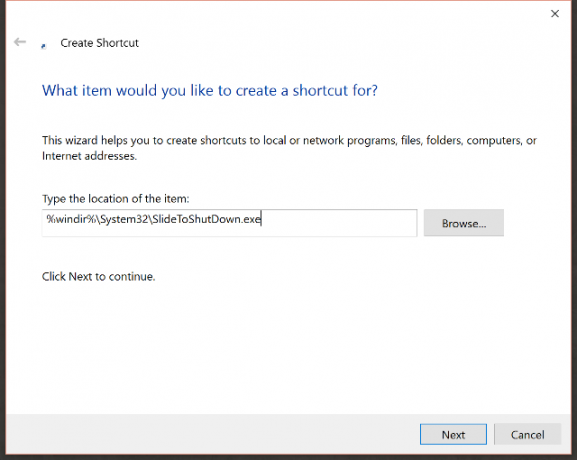Click the small shortcut wizard icon
Screen dimensions: 577x460
43,46
